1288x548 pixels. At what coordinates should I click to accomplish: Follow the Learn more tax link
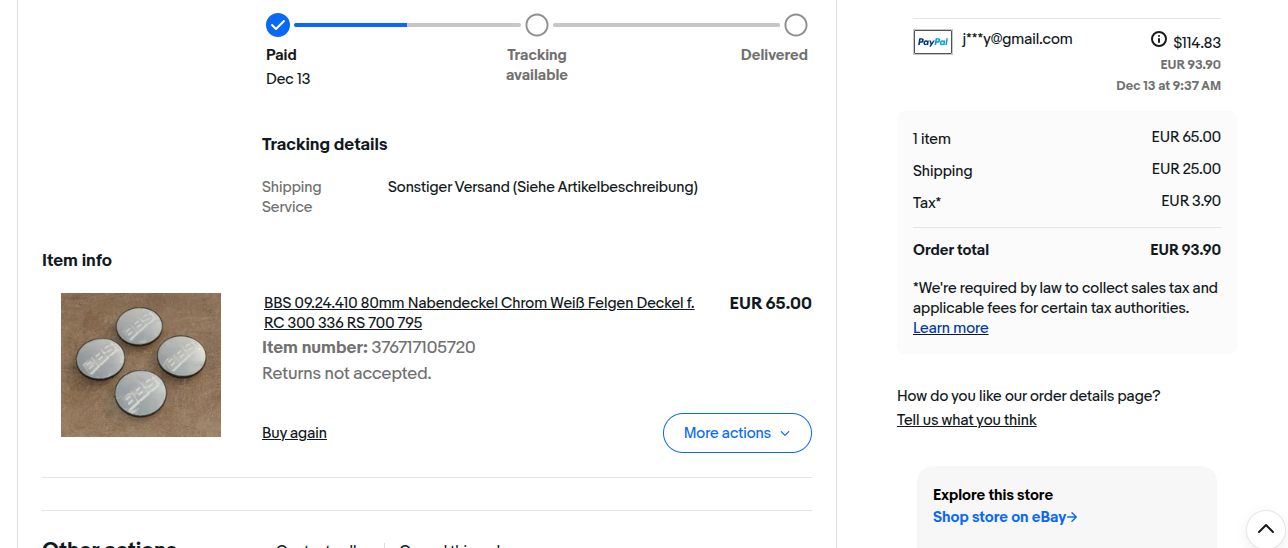point(950,328)
